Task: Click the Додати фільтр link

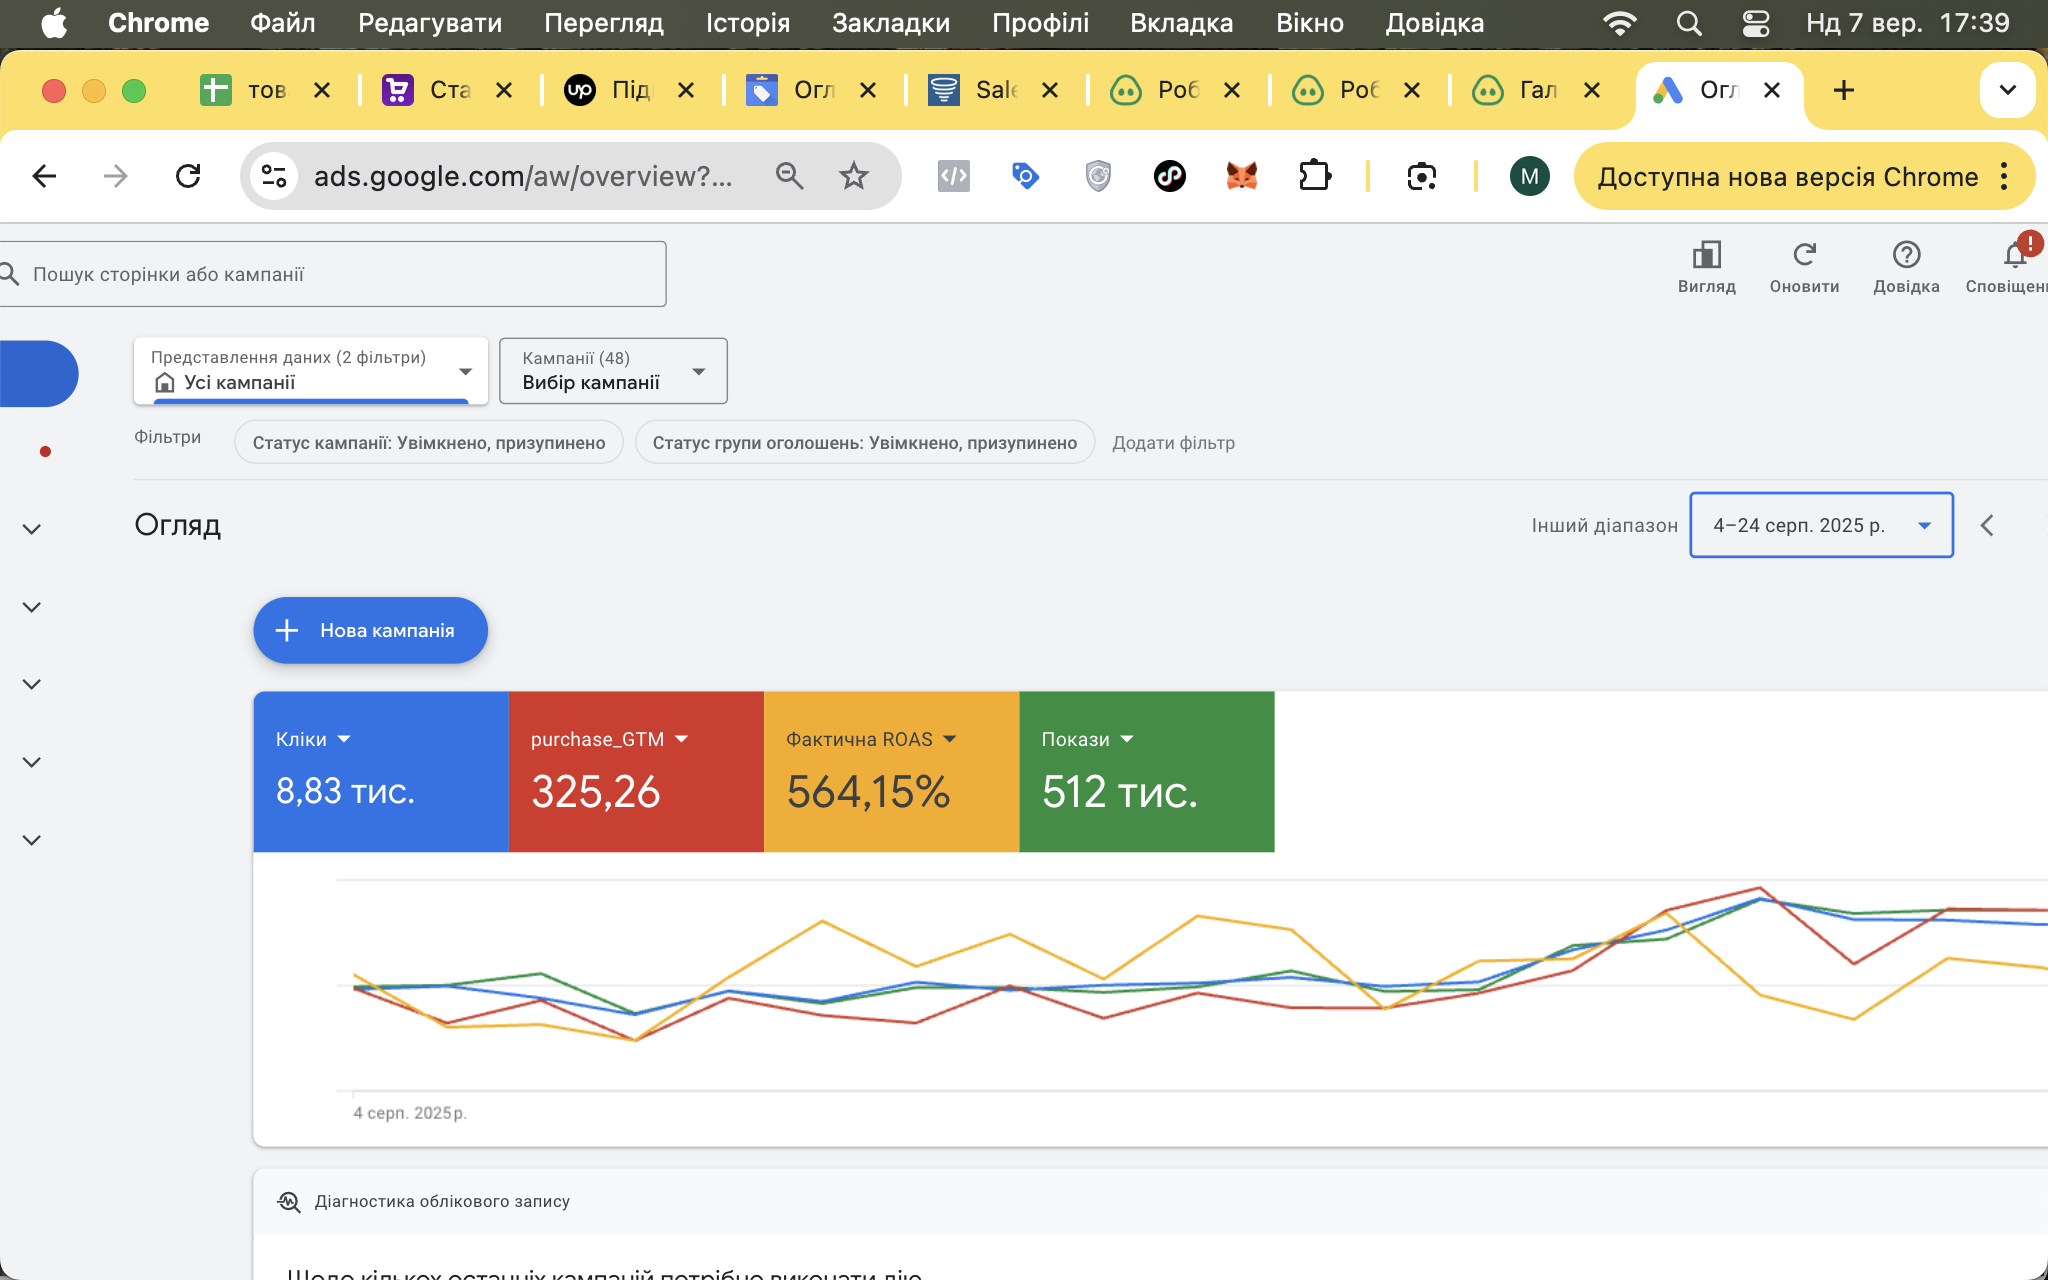Action: 1173,443
